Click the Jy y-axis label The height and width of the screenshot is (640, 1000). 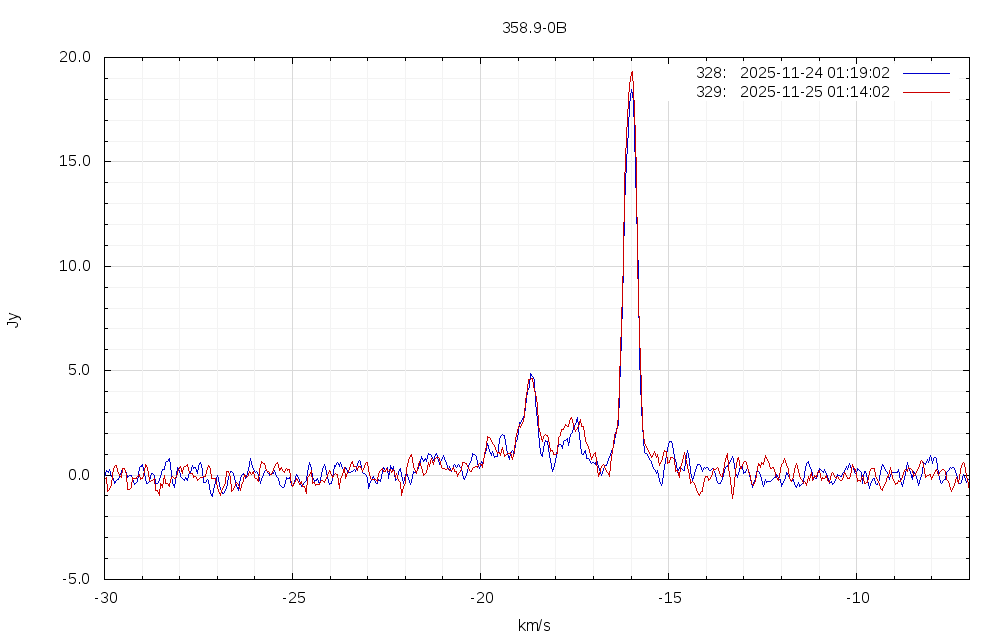13,320
